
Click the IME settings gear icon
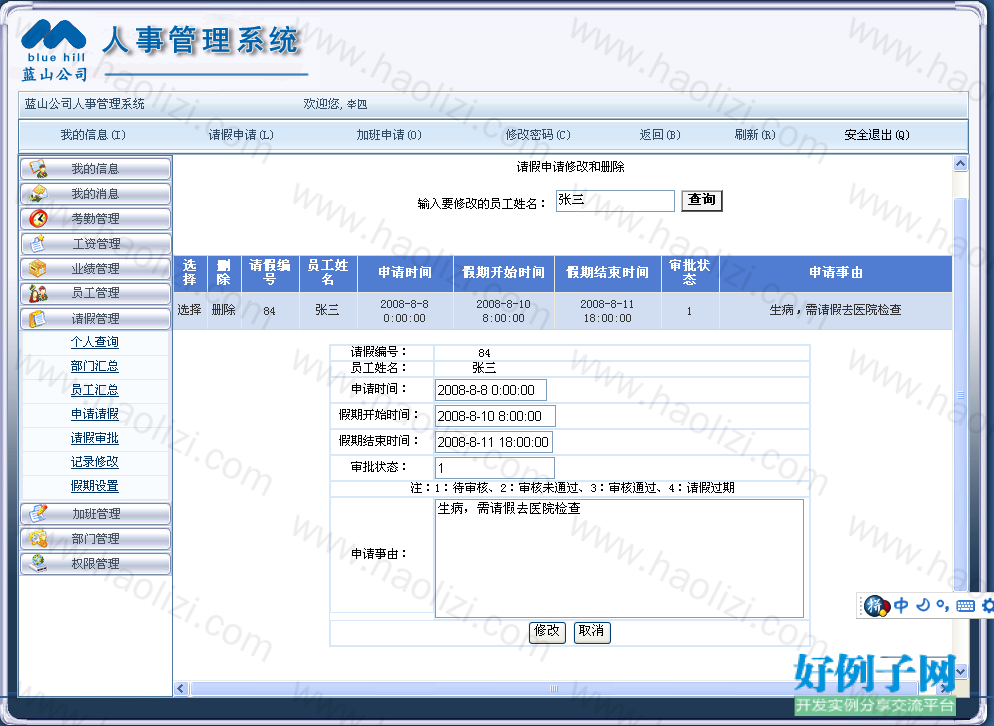[988, 606]
